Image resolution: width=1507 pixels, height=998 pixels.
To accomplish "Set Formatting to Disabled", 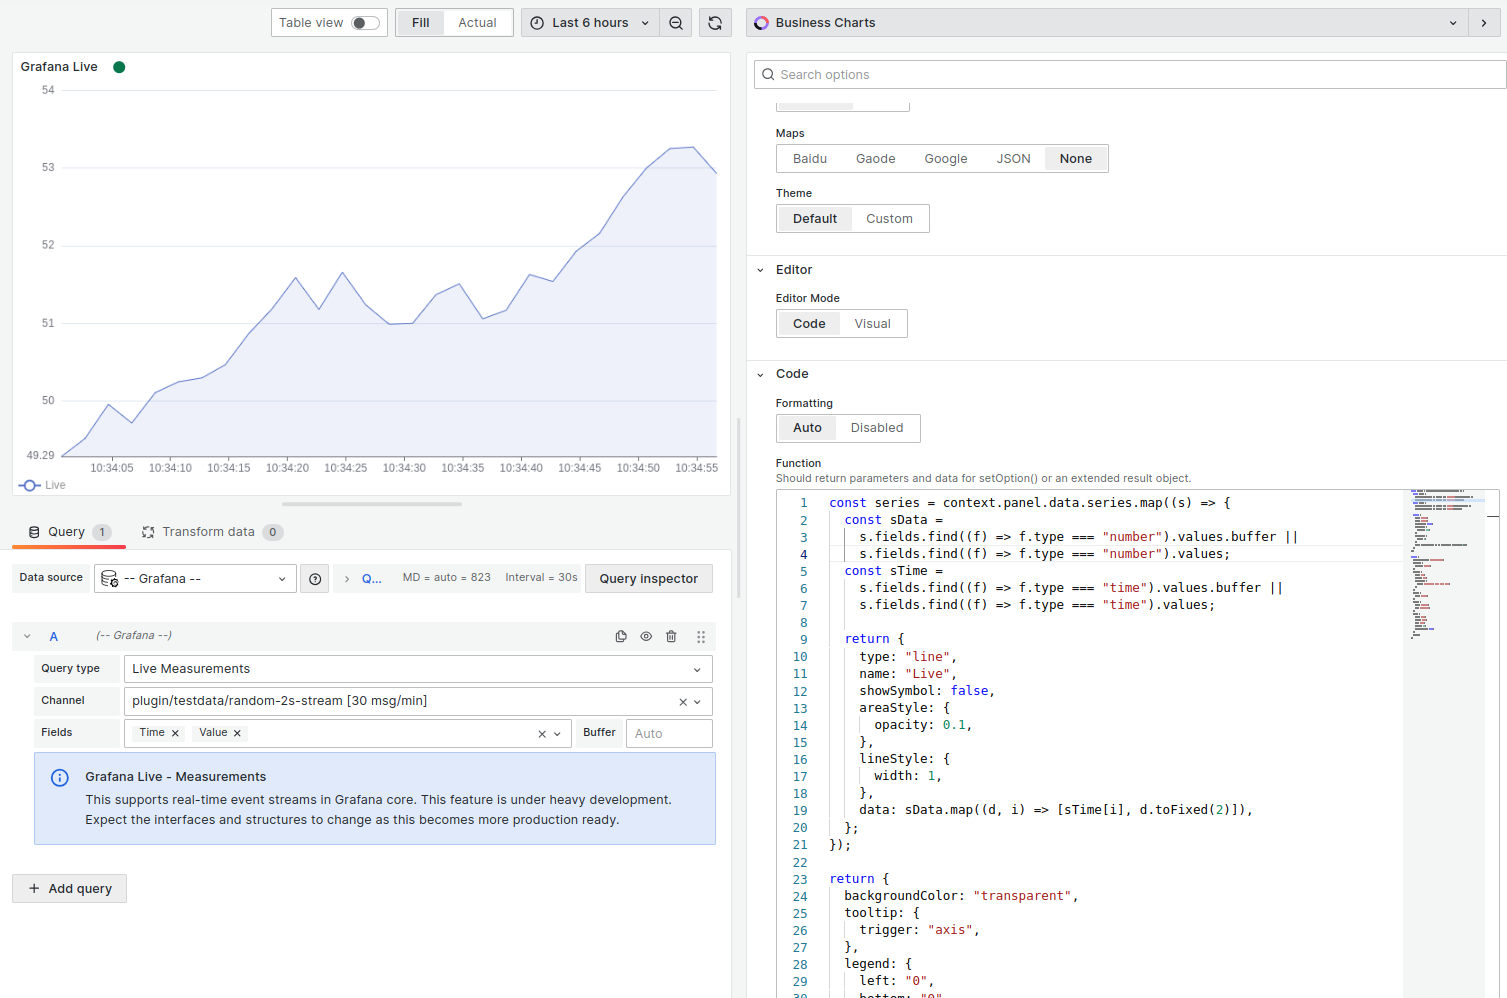I will point(876,428).
